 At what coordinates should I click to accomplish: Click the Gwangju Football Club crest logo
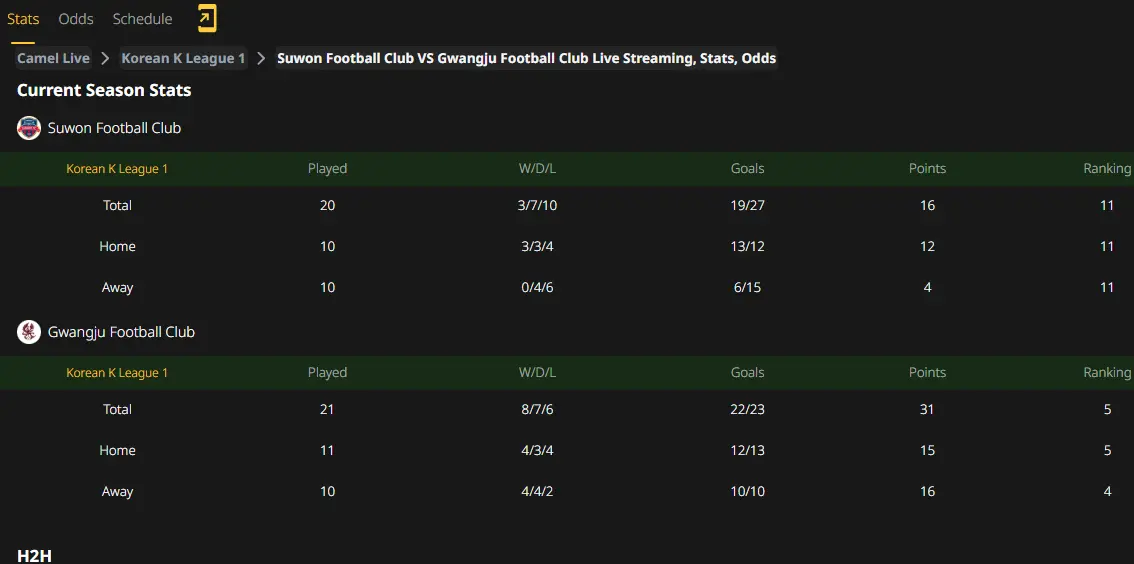pyautogui.click(x=29, y=332)
